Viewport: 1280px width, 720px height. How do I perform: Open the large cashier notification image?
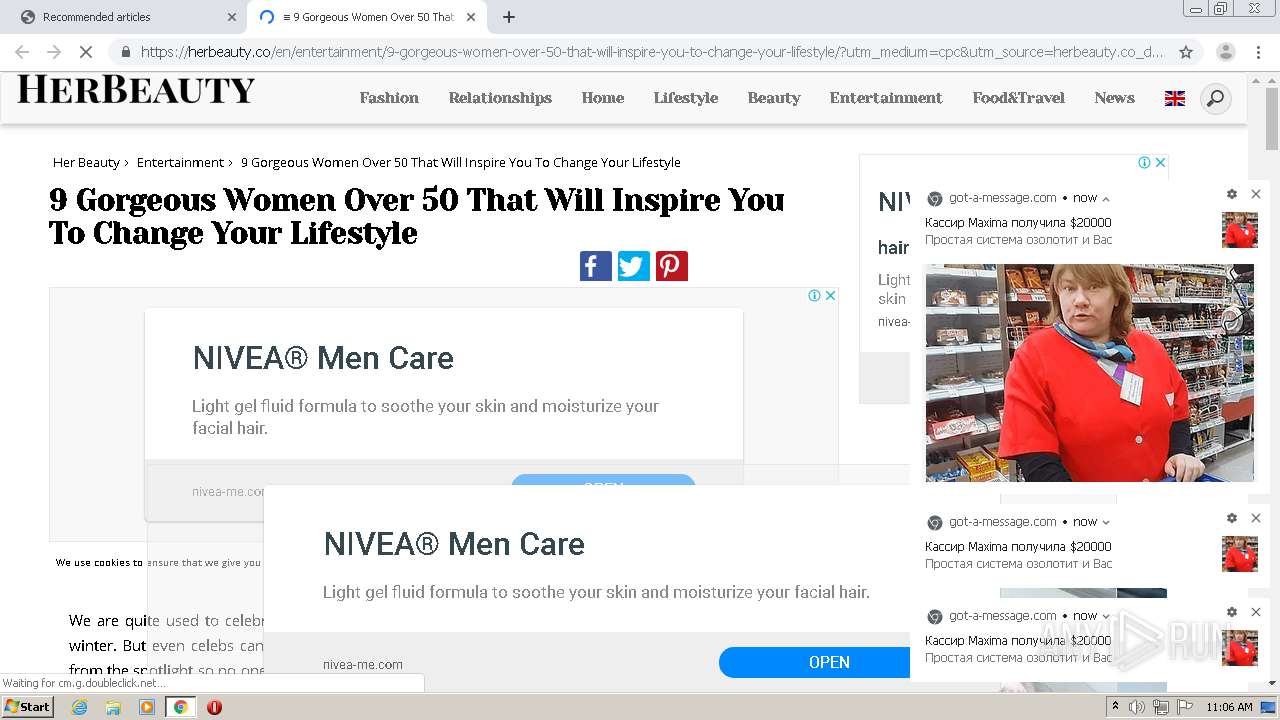(x=1089, y=373)
